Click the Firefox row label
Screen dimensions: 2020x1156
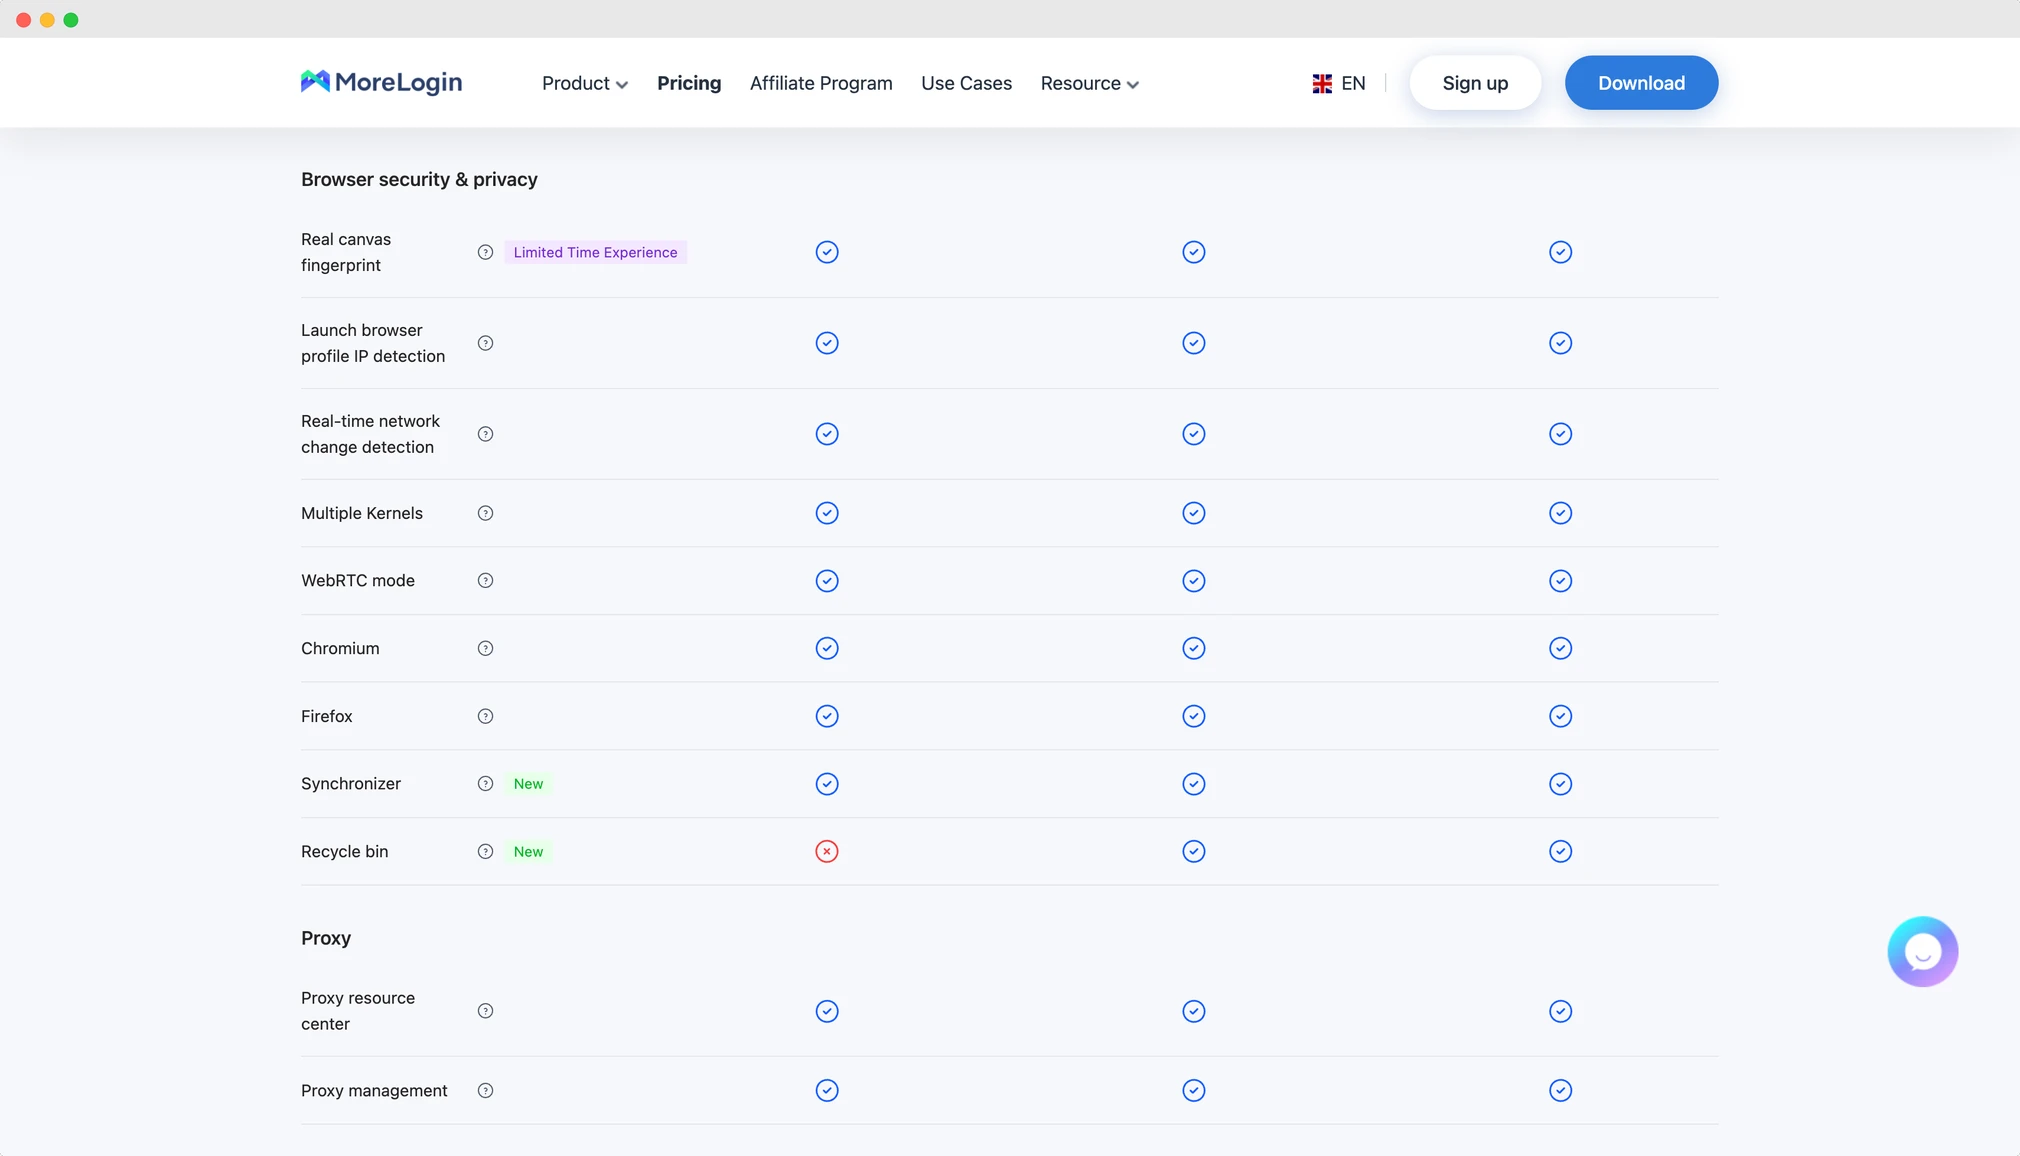327,716
